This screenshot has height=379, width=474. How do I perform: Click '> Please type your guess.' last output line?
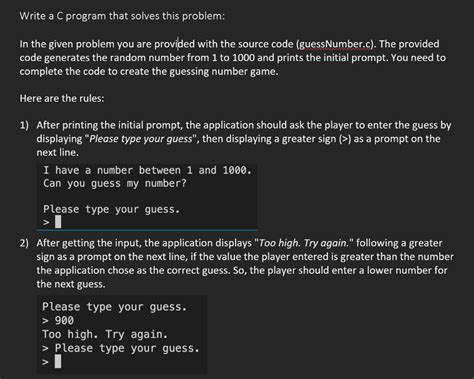[x=121, y=348]
